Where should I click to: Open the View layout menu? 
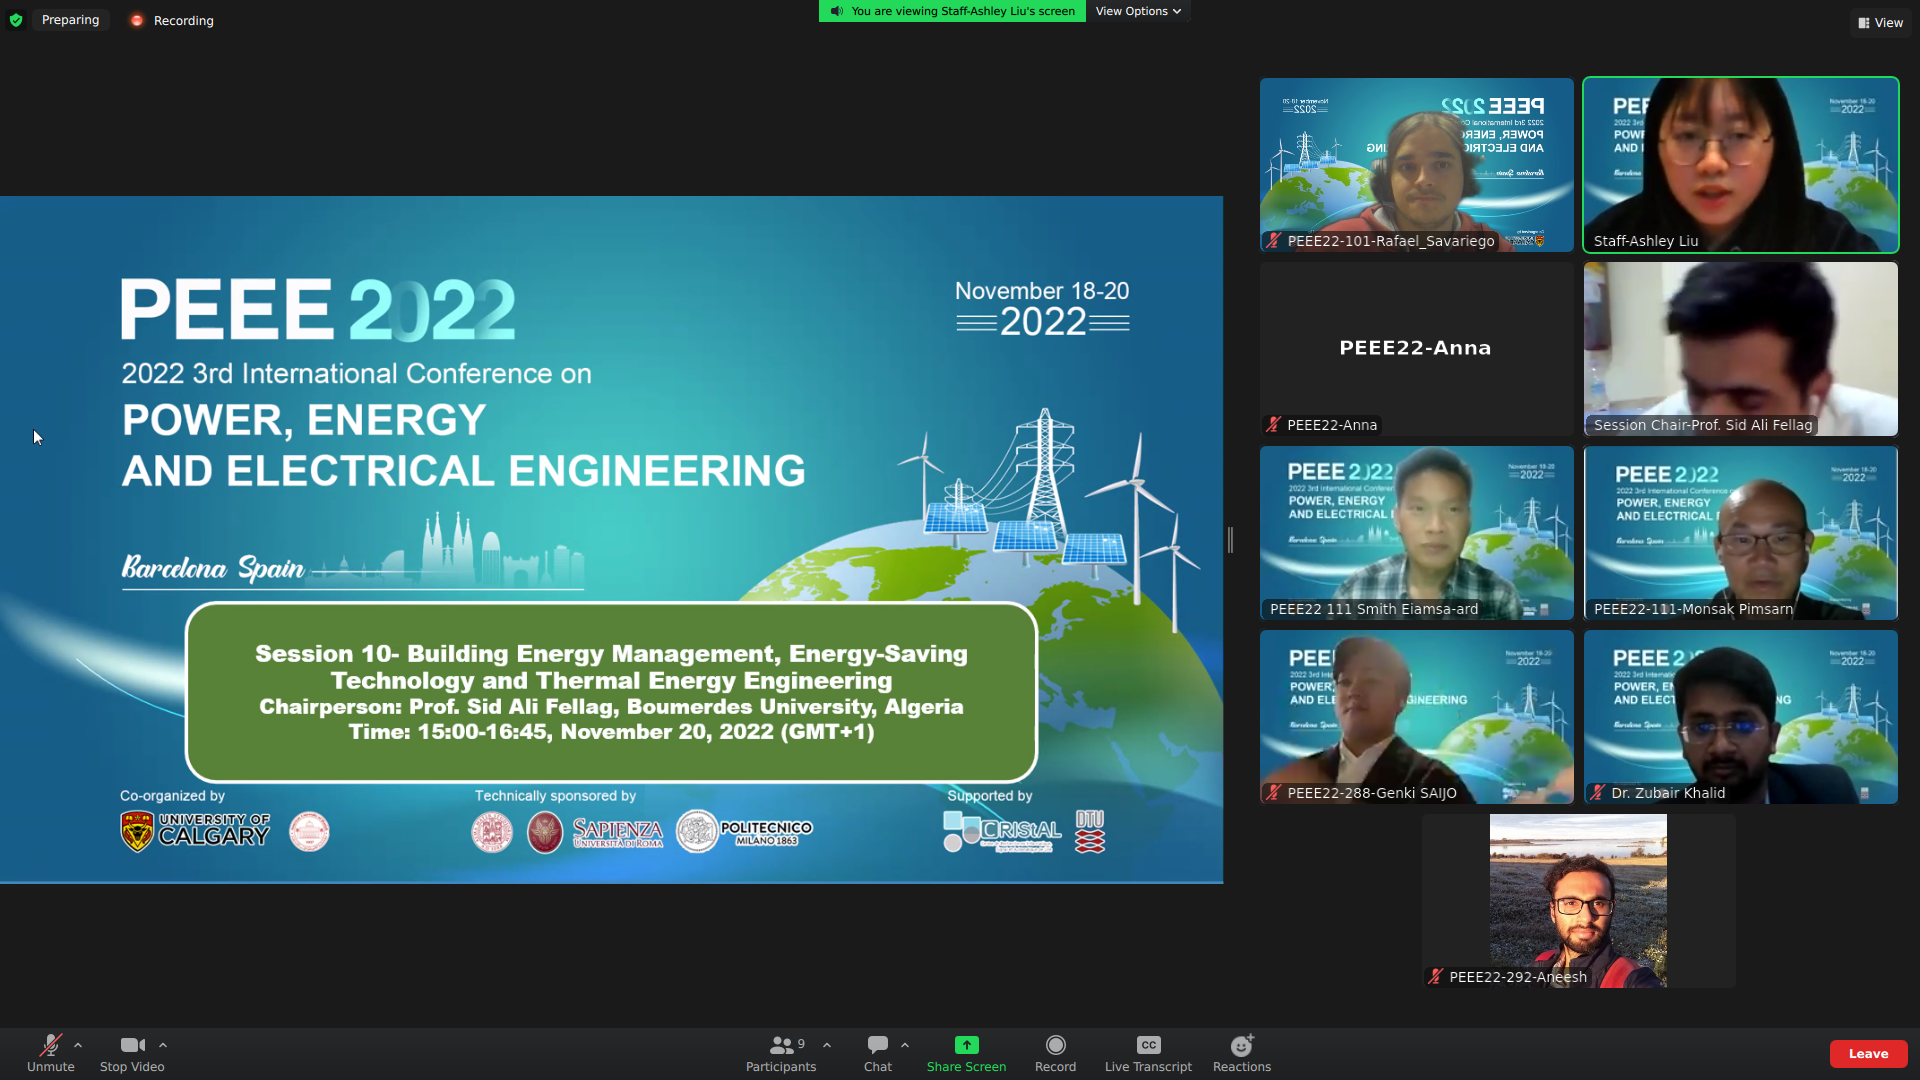[x=1881, y=22]
